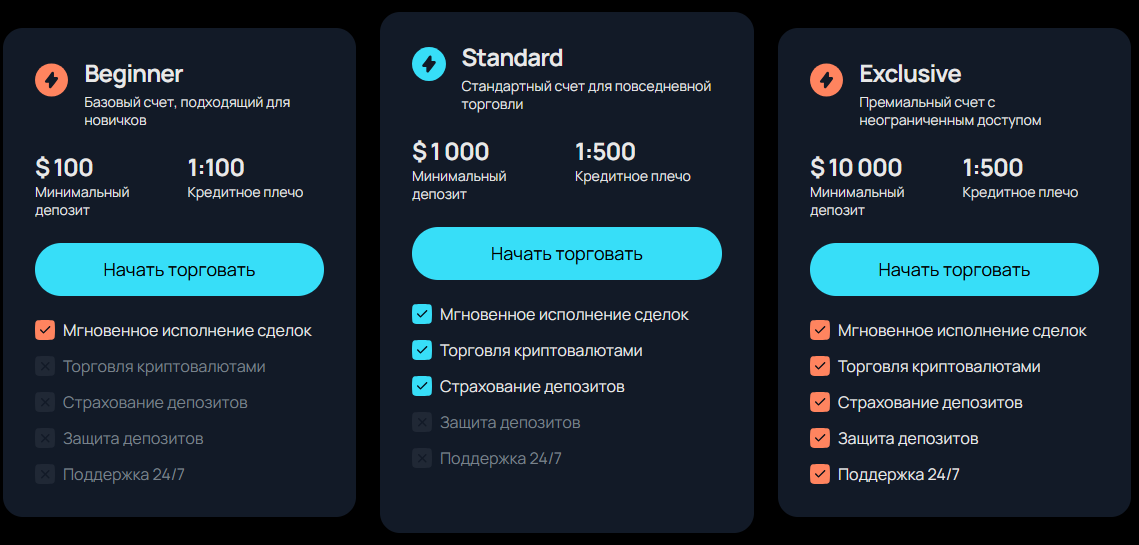Click the disabled Страхование депозитов box in Beginner

click(x=45, y=402)
